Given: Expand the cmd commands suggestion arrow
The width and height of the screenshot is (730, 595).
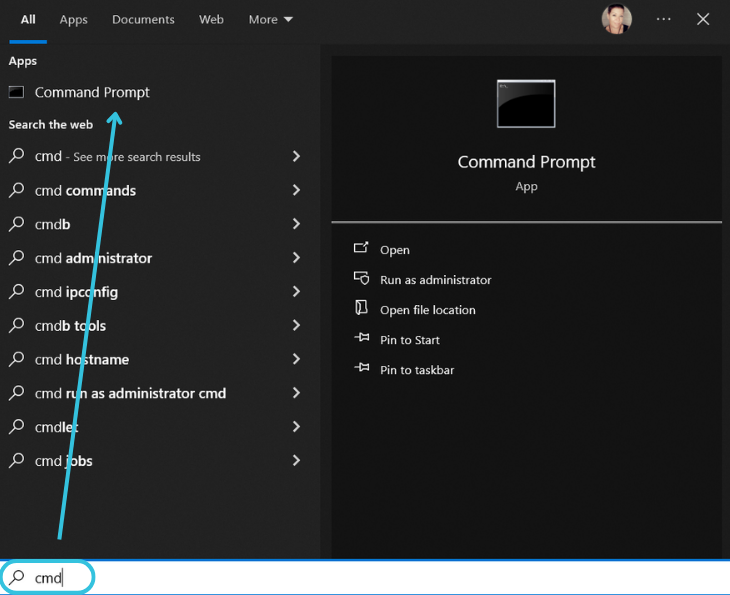Looking at the screenshot, I should coord(296,190).
